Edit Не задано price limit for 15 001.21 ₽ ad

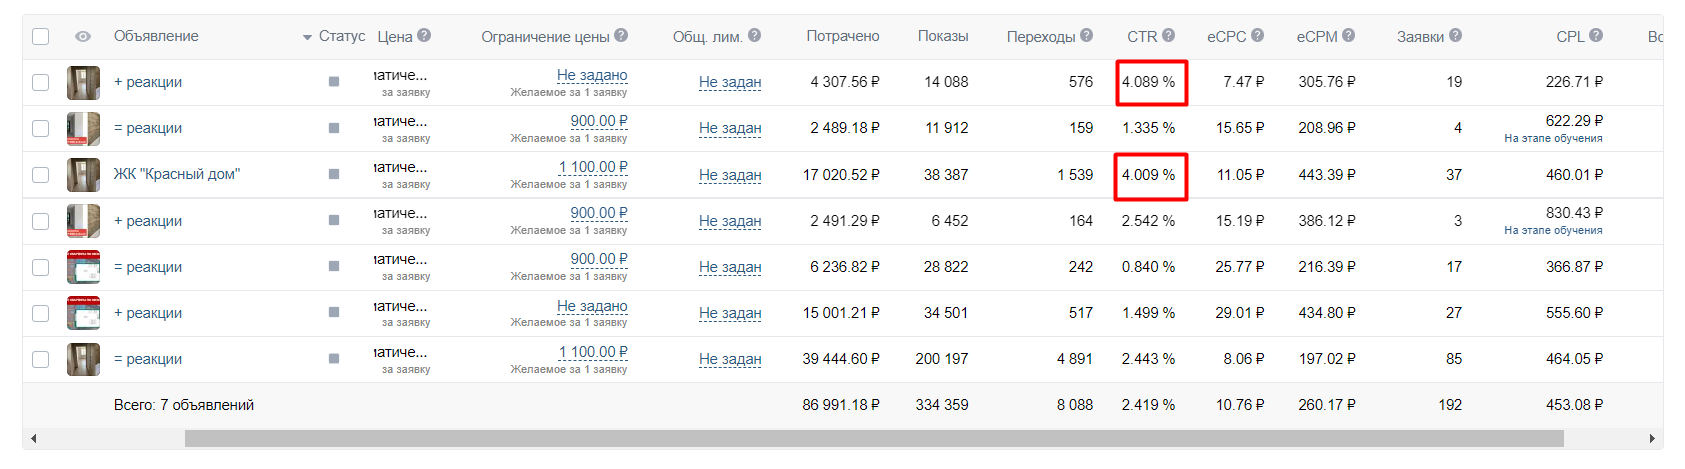point(592,306)
